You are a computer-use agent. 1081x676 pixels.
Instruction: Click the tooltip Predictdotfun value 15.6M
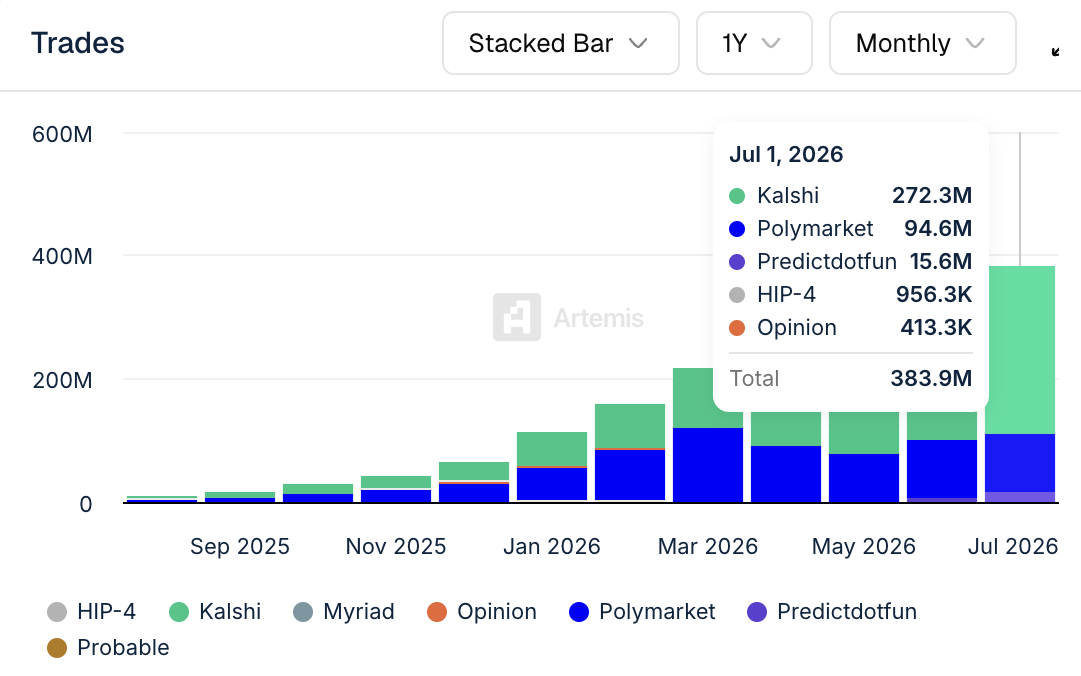(940, 261)
